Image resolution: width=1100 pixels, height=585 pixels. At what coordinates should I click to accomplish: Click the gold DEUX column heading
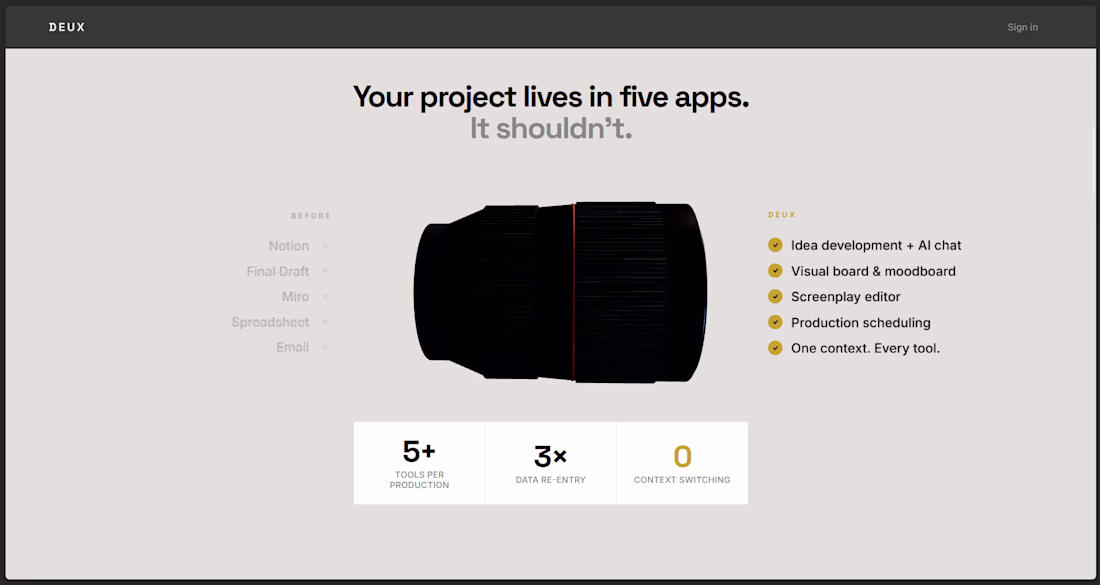click(x=782, y=215)
